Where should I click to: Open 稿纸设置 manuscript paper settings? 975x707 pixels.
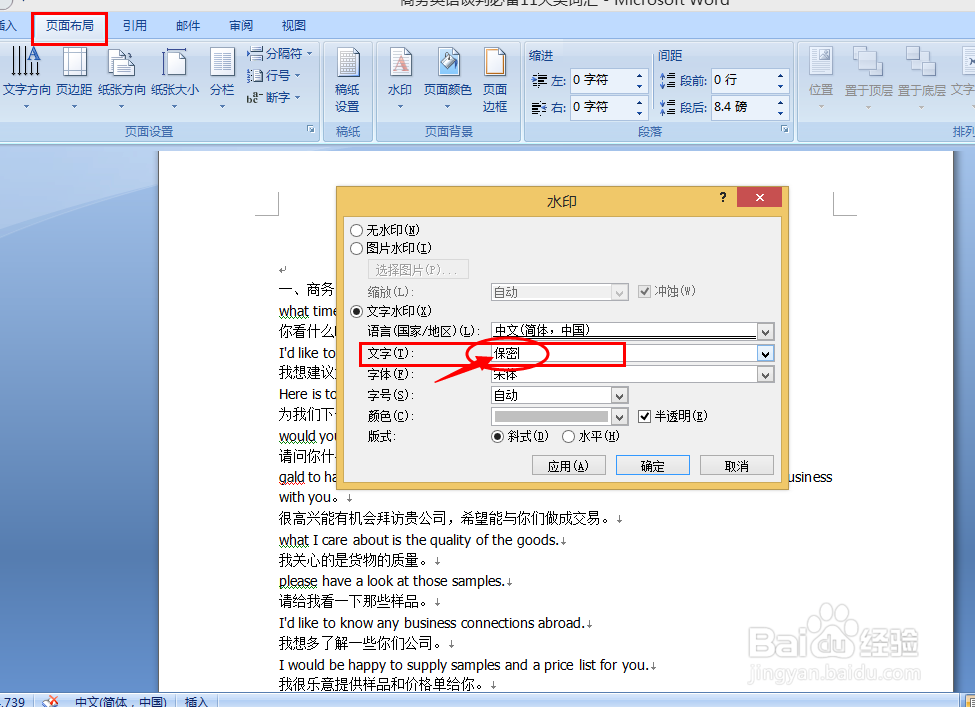coord(348,80)
